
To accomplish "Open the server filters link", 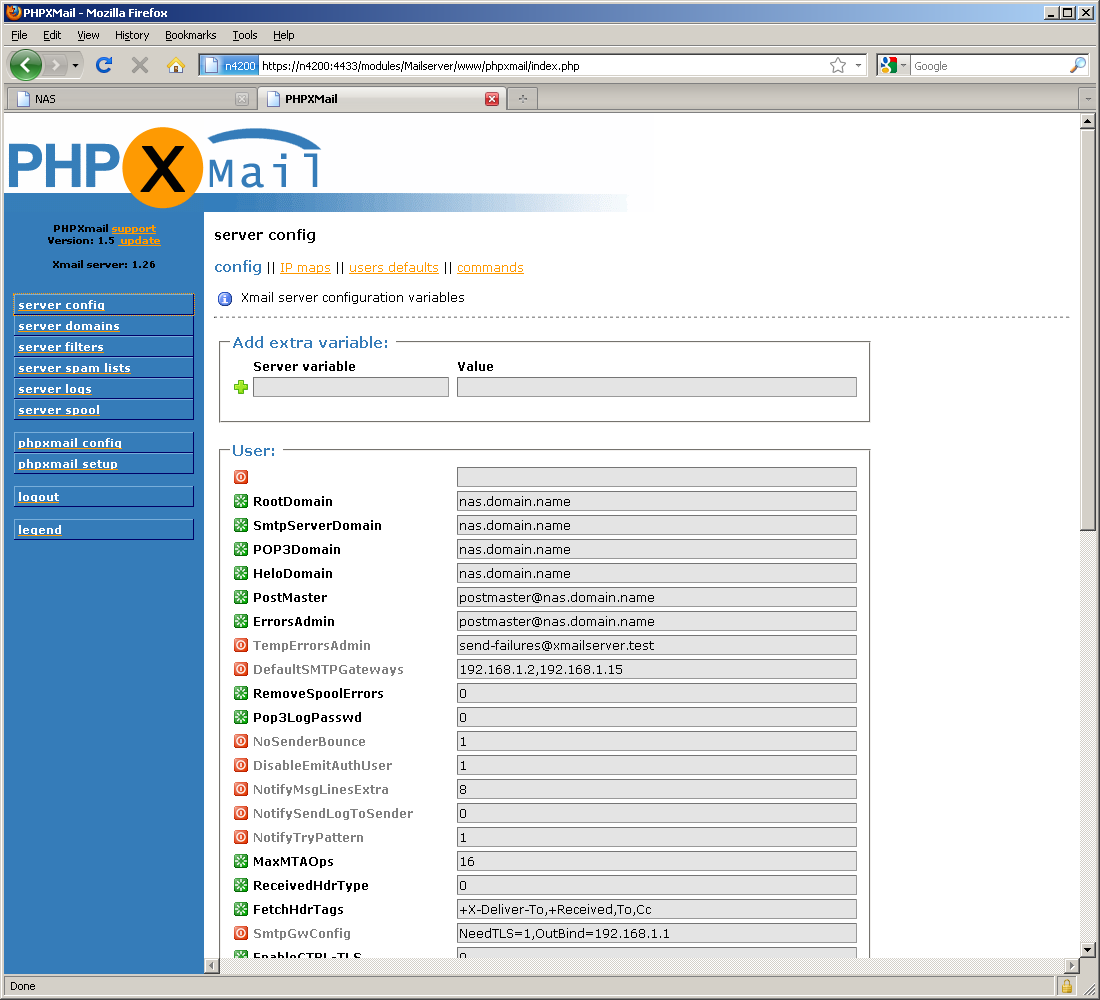I will point(61,347).
